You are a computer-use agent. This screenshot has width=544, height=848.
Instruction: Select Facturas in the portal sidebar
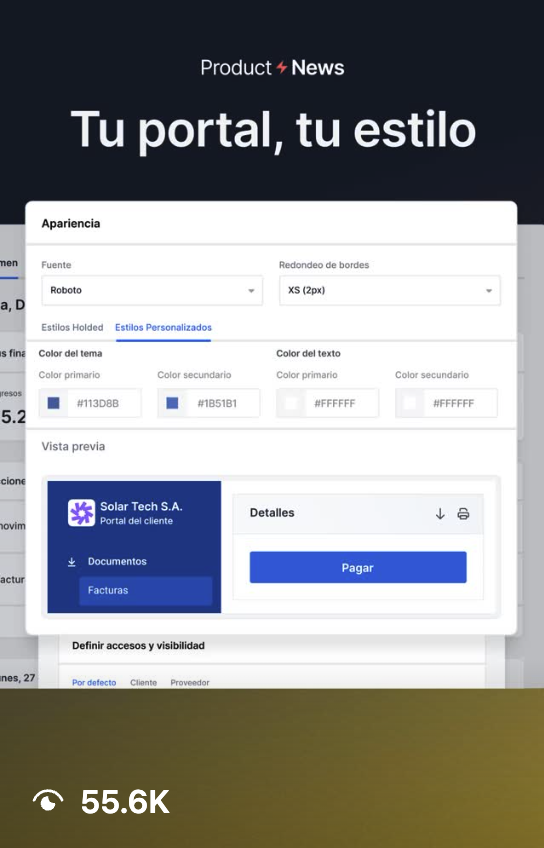(x=145, y=591)
